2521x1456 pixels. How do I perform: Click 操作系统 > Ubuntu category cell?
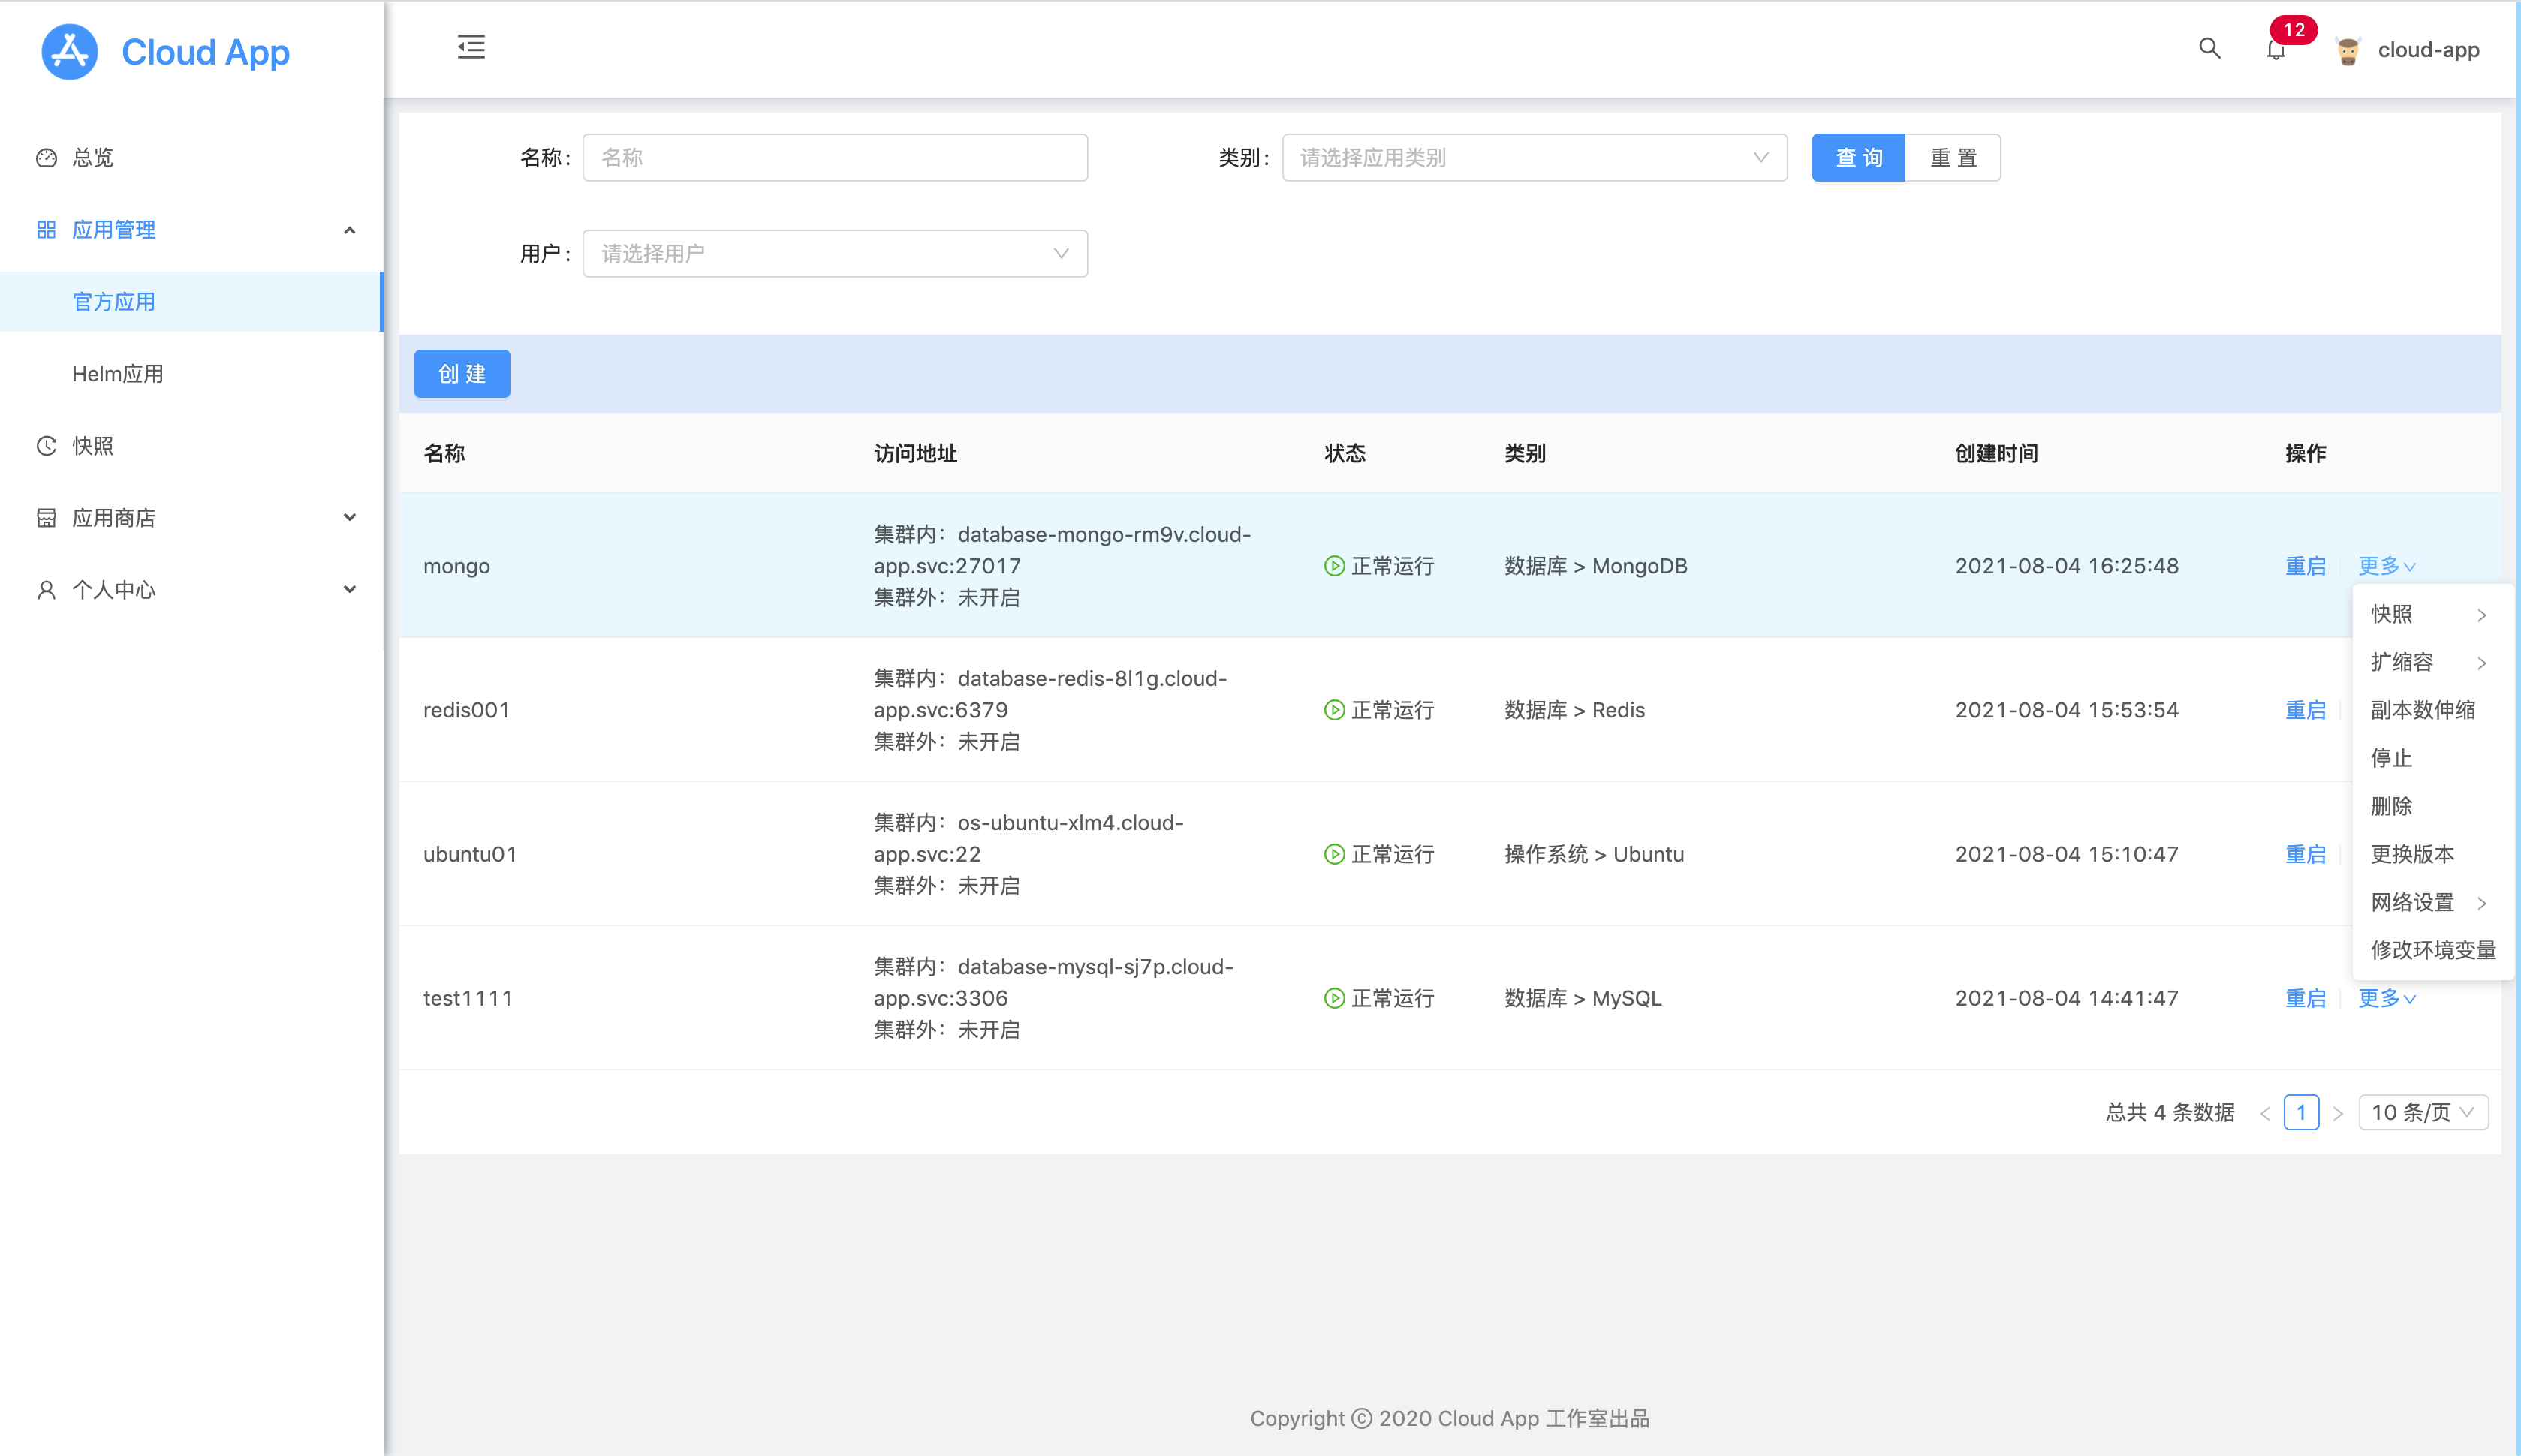click(x=1594, y=854)
